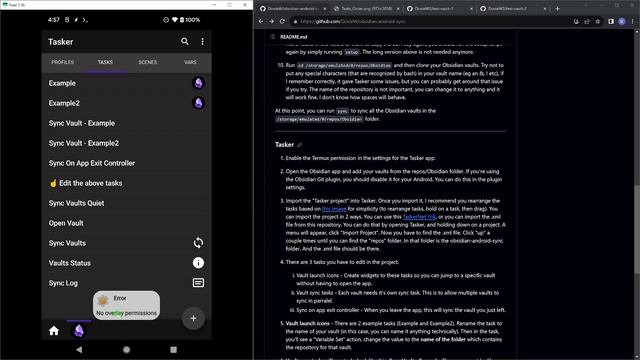
Task: Open Sync Vault - Example2 task
Action: coord(127,143)
